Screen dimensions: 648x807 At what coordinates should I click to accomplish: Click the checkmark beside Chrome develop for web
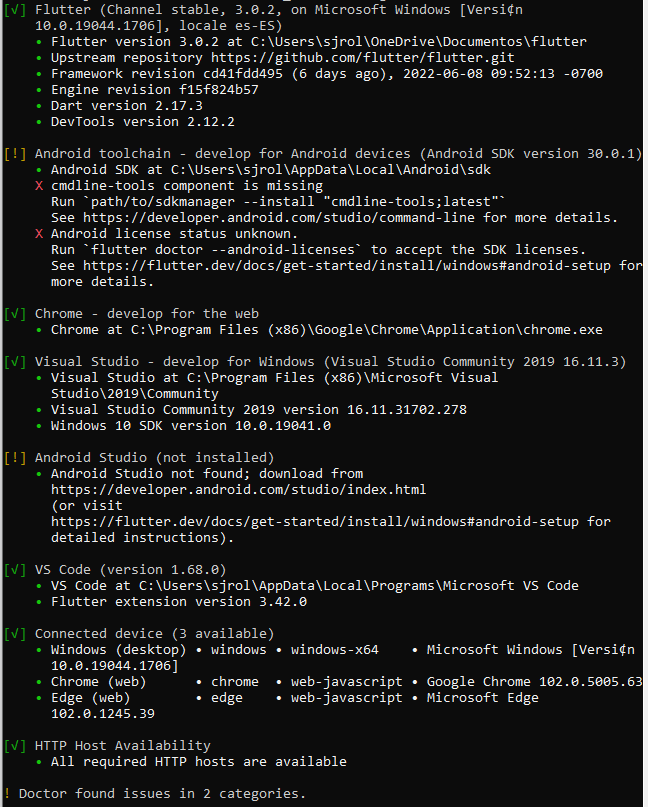click(x=14, y=313)
